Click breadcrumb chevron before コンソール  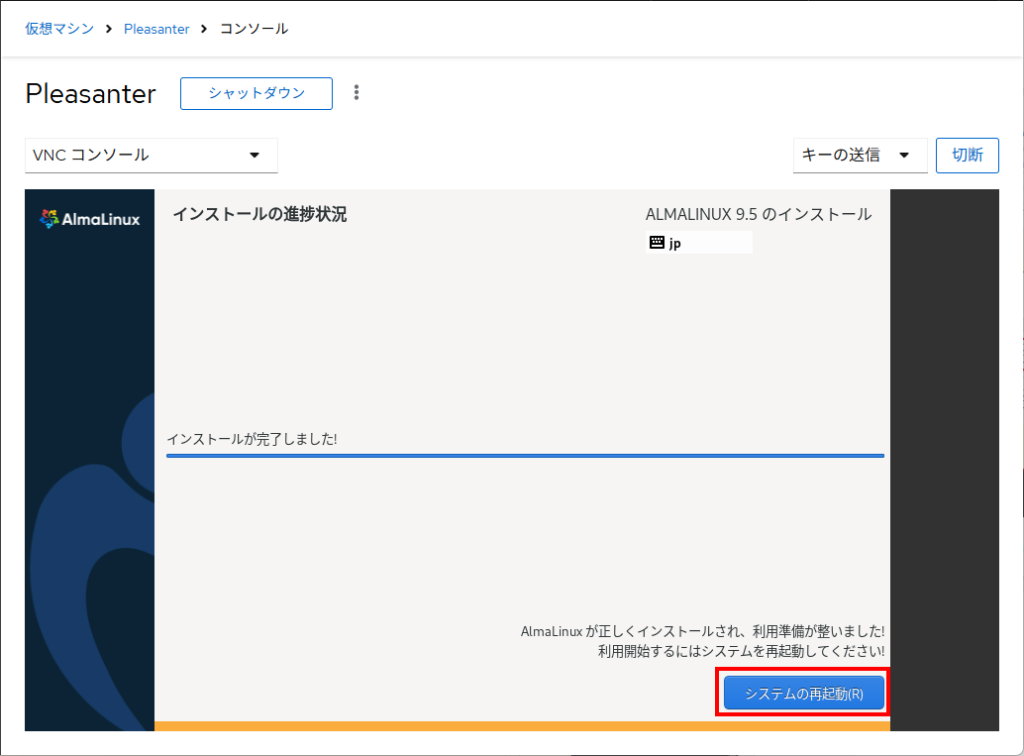point(204,29)
